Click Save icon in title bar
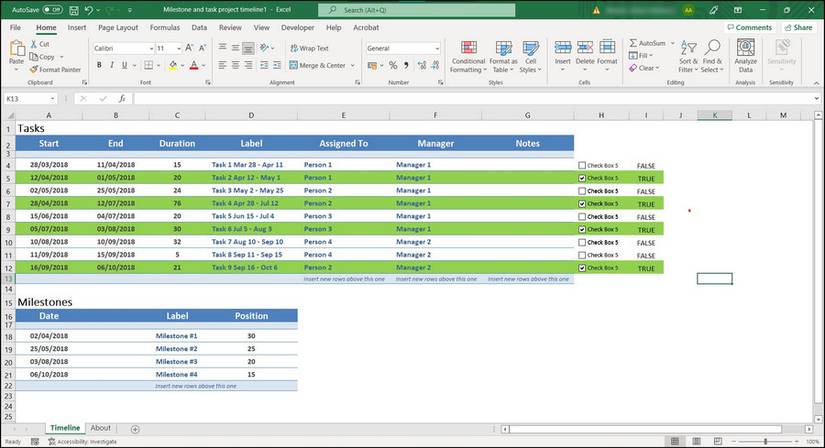Screen dimensions: 825x448 click(74, 10)
